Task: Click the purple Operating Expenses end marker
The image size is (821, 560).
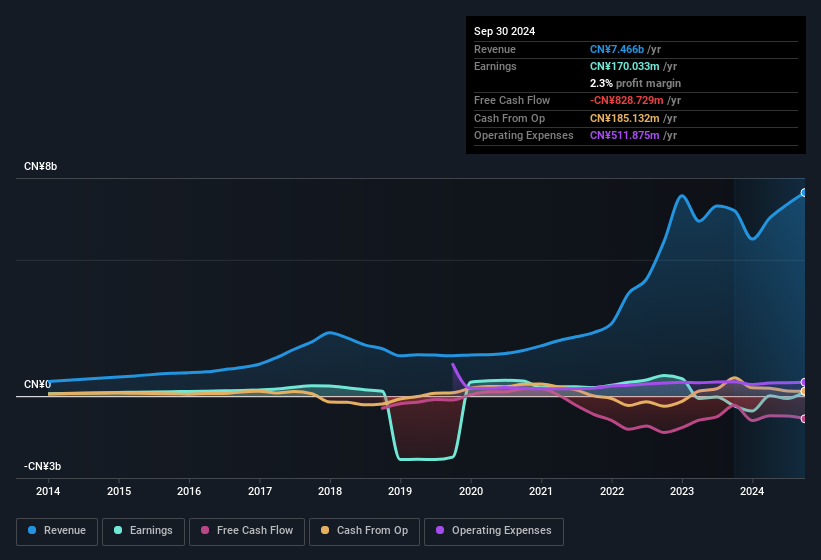Action: tap(803, 383)
